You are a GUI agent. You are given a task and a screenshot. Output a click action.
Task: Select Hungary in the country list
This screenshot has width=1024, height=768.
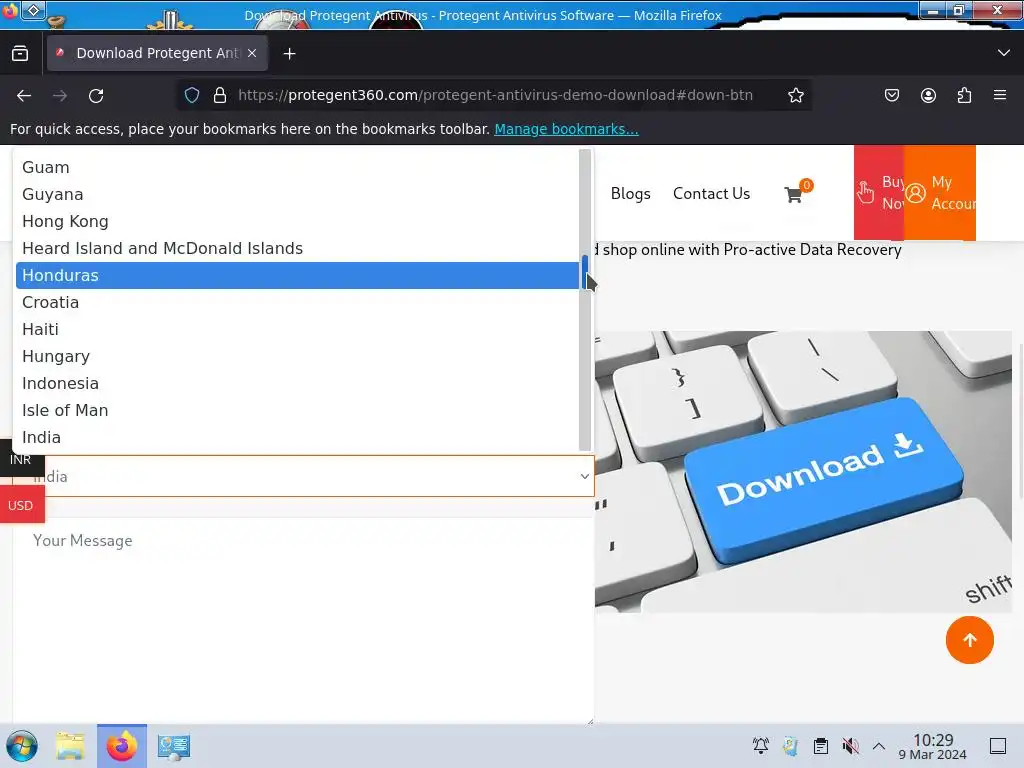[297, 357]
